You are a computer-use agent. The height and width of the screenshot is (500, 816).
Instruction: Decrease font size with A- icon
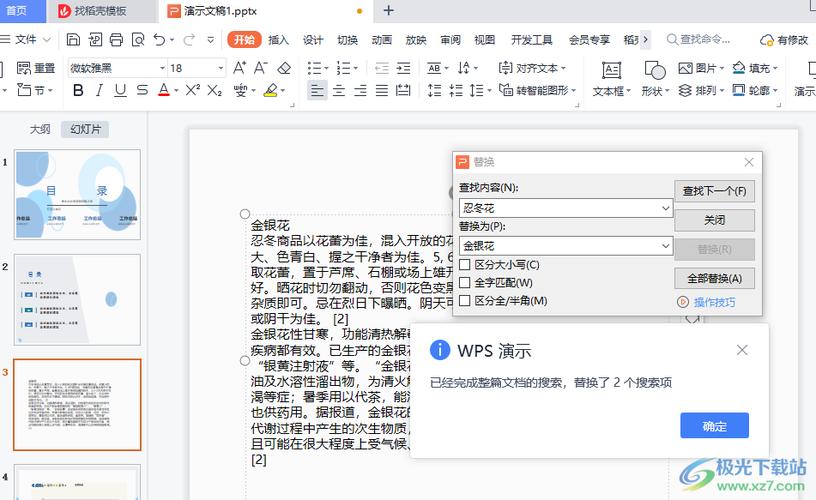pos(260,68)
